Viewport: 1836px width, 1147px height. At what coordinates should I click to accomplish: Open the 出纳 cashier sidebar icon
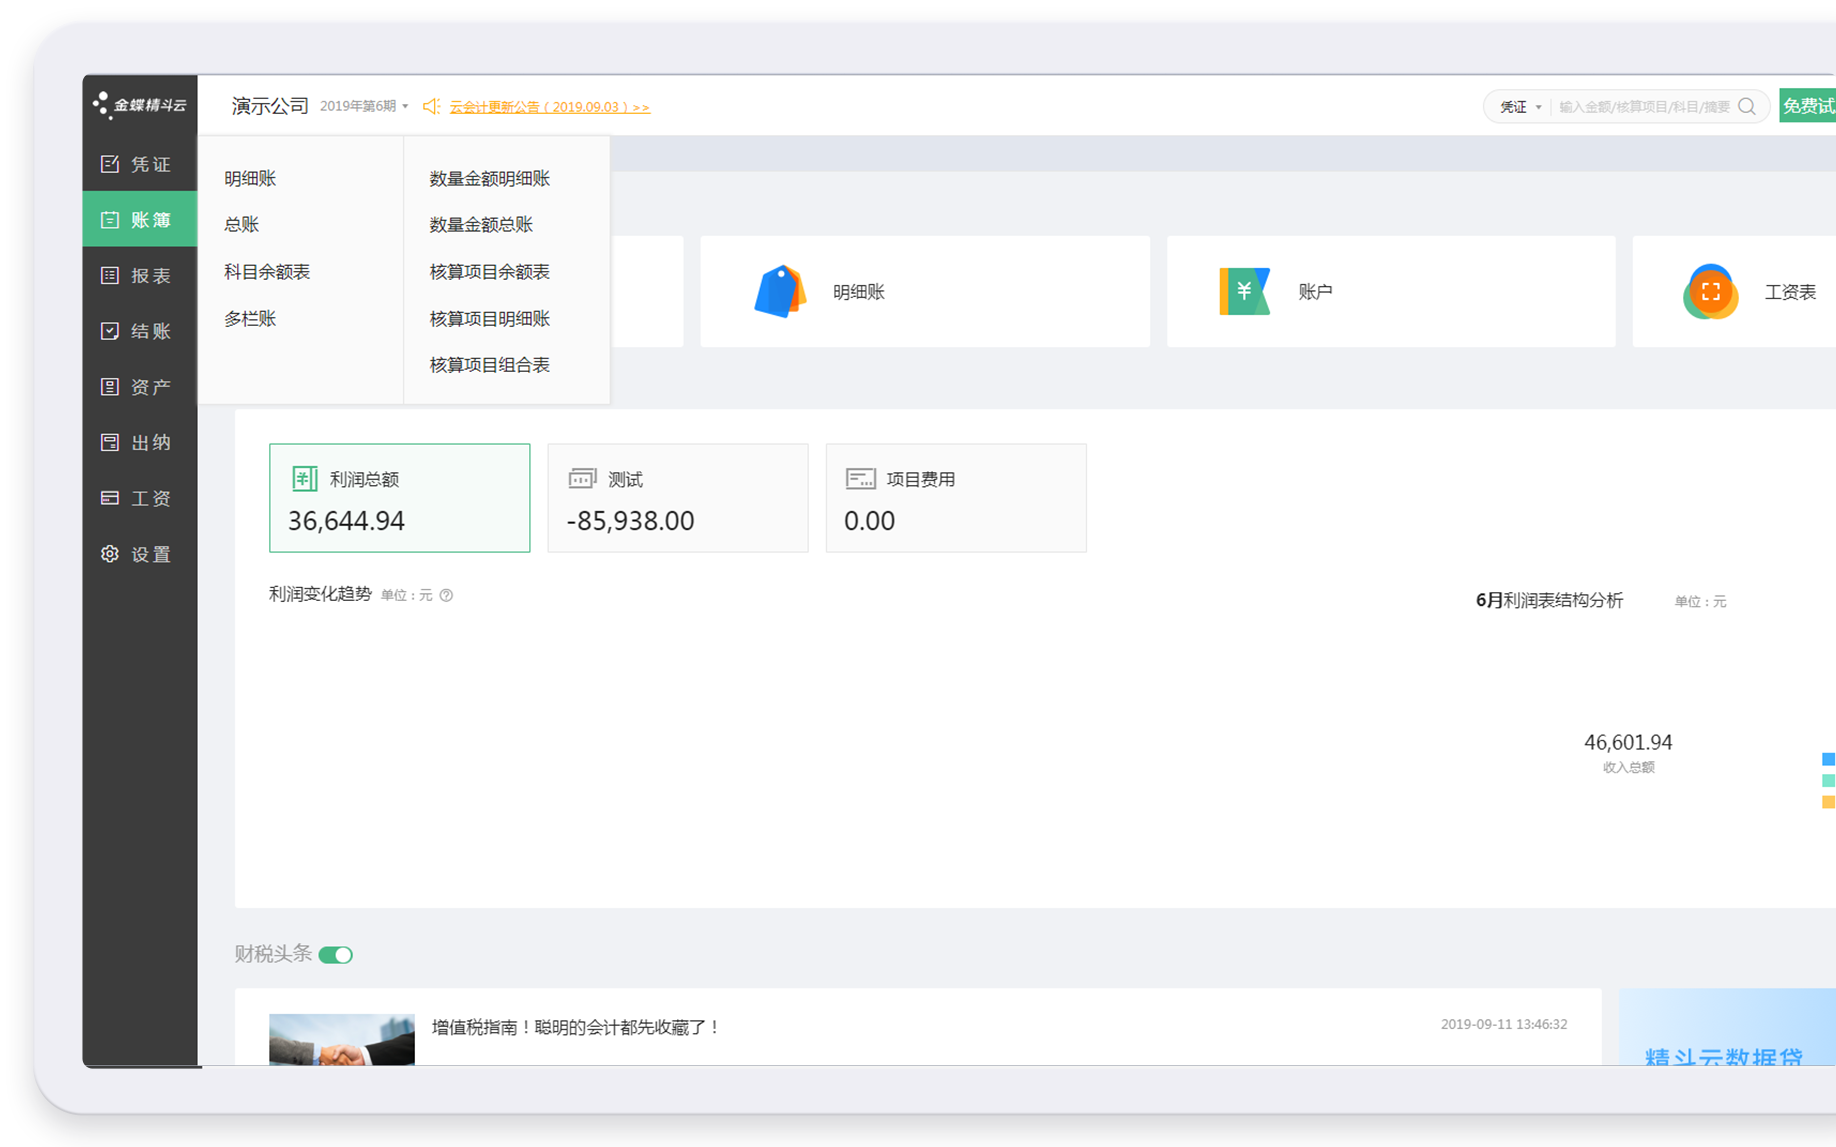coord(110,442)
